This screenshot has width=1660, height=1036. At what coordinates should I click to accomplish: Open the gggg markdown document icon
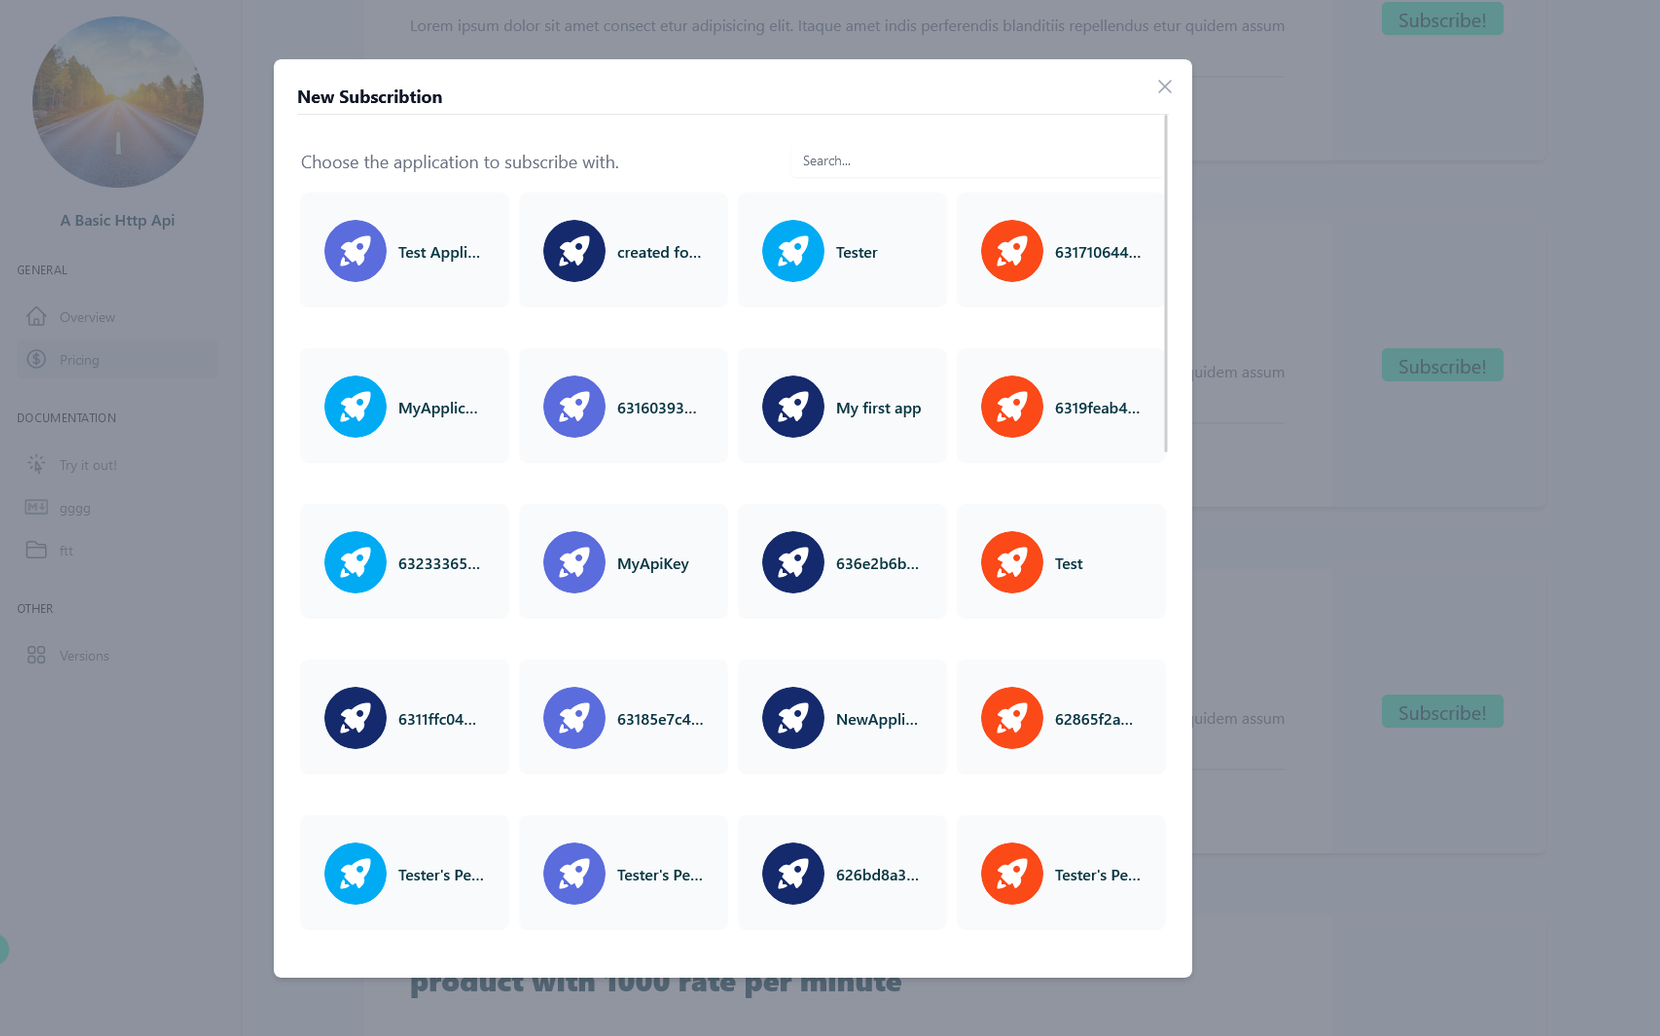36,507
